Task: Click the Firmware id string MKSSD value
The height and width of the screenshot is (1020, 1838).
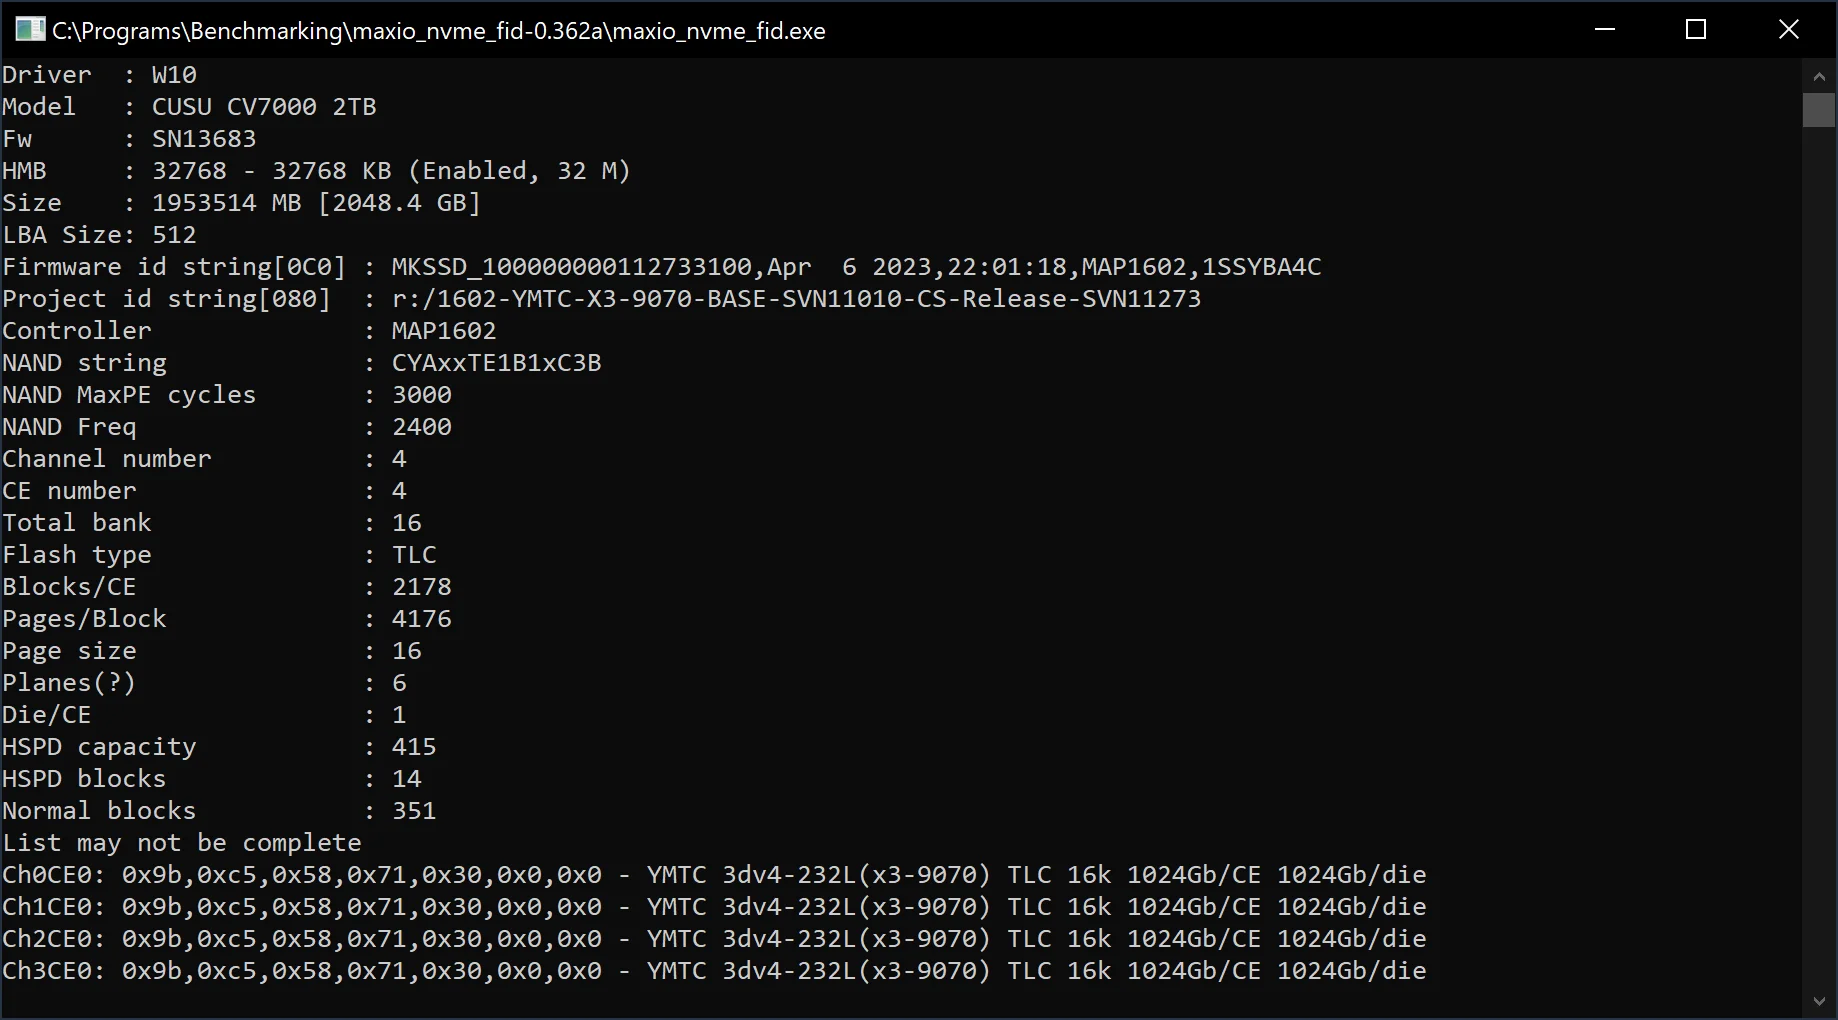Action: (x=856, y=267)
